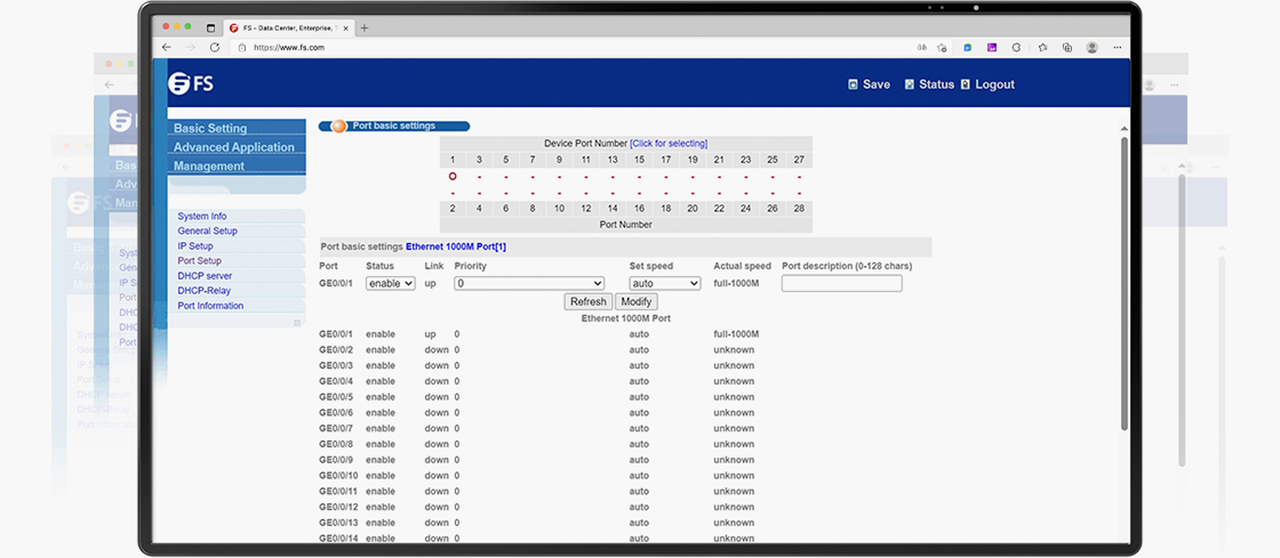Open the browser favorites star icon
This screenshot has width=1280, height=558.
1042,47
